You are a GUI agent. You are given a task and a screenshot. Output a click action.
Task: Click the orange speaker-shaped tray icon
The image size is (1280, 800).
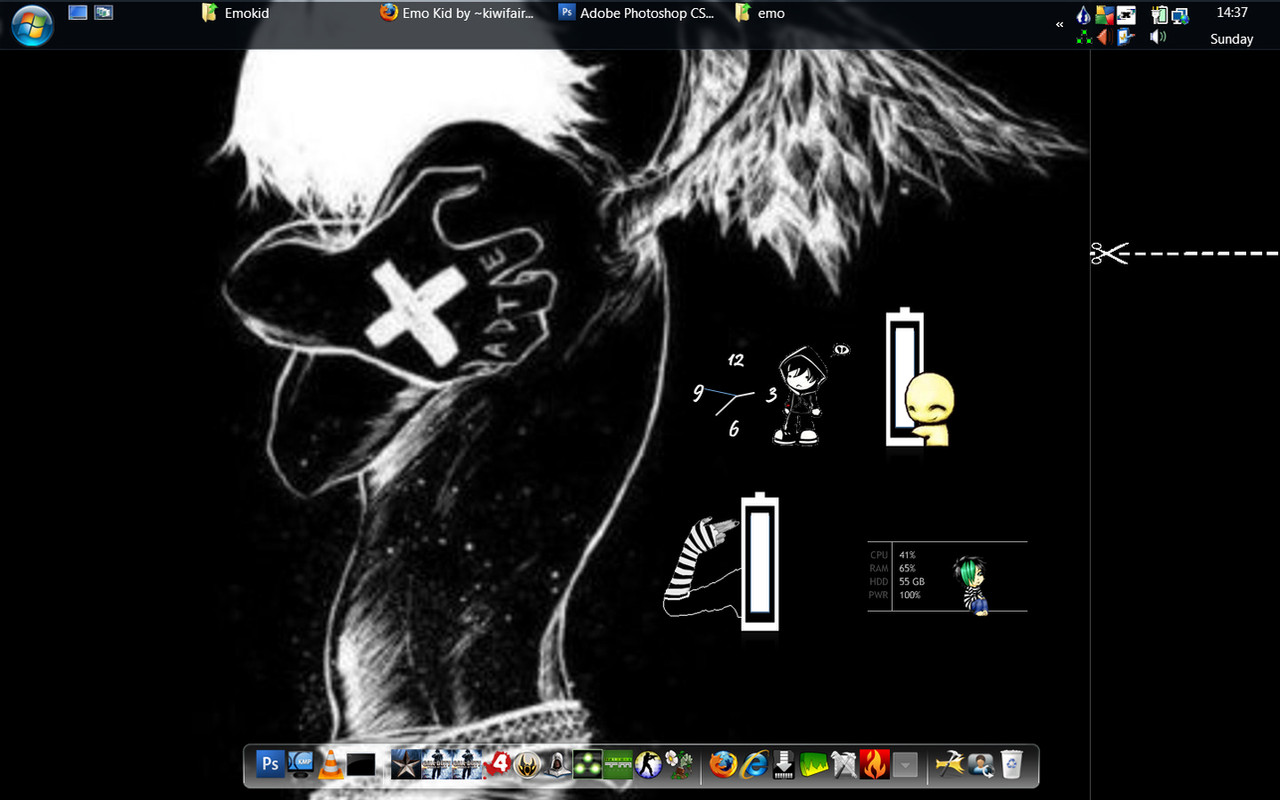[1105, 37]
